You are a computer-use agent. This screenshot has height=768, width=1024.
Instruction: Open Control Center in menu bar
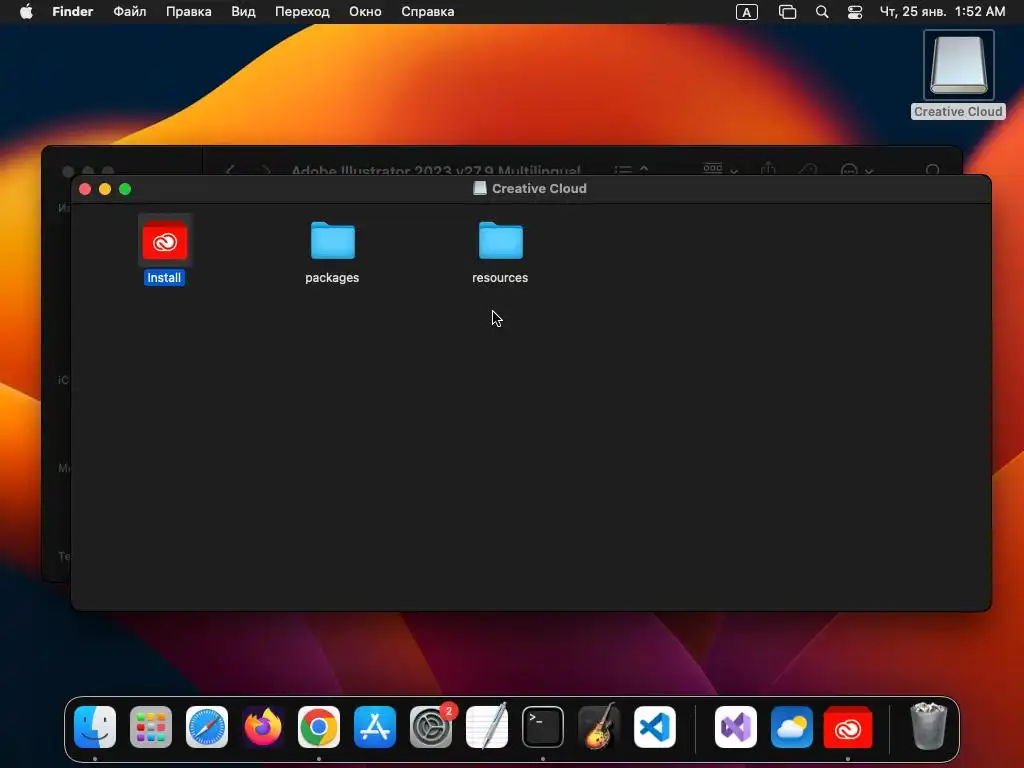point(855,12)
